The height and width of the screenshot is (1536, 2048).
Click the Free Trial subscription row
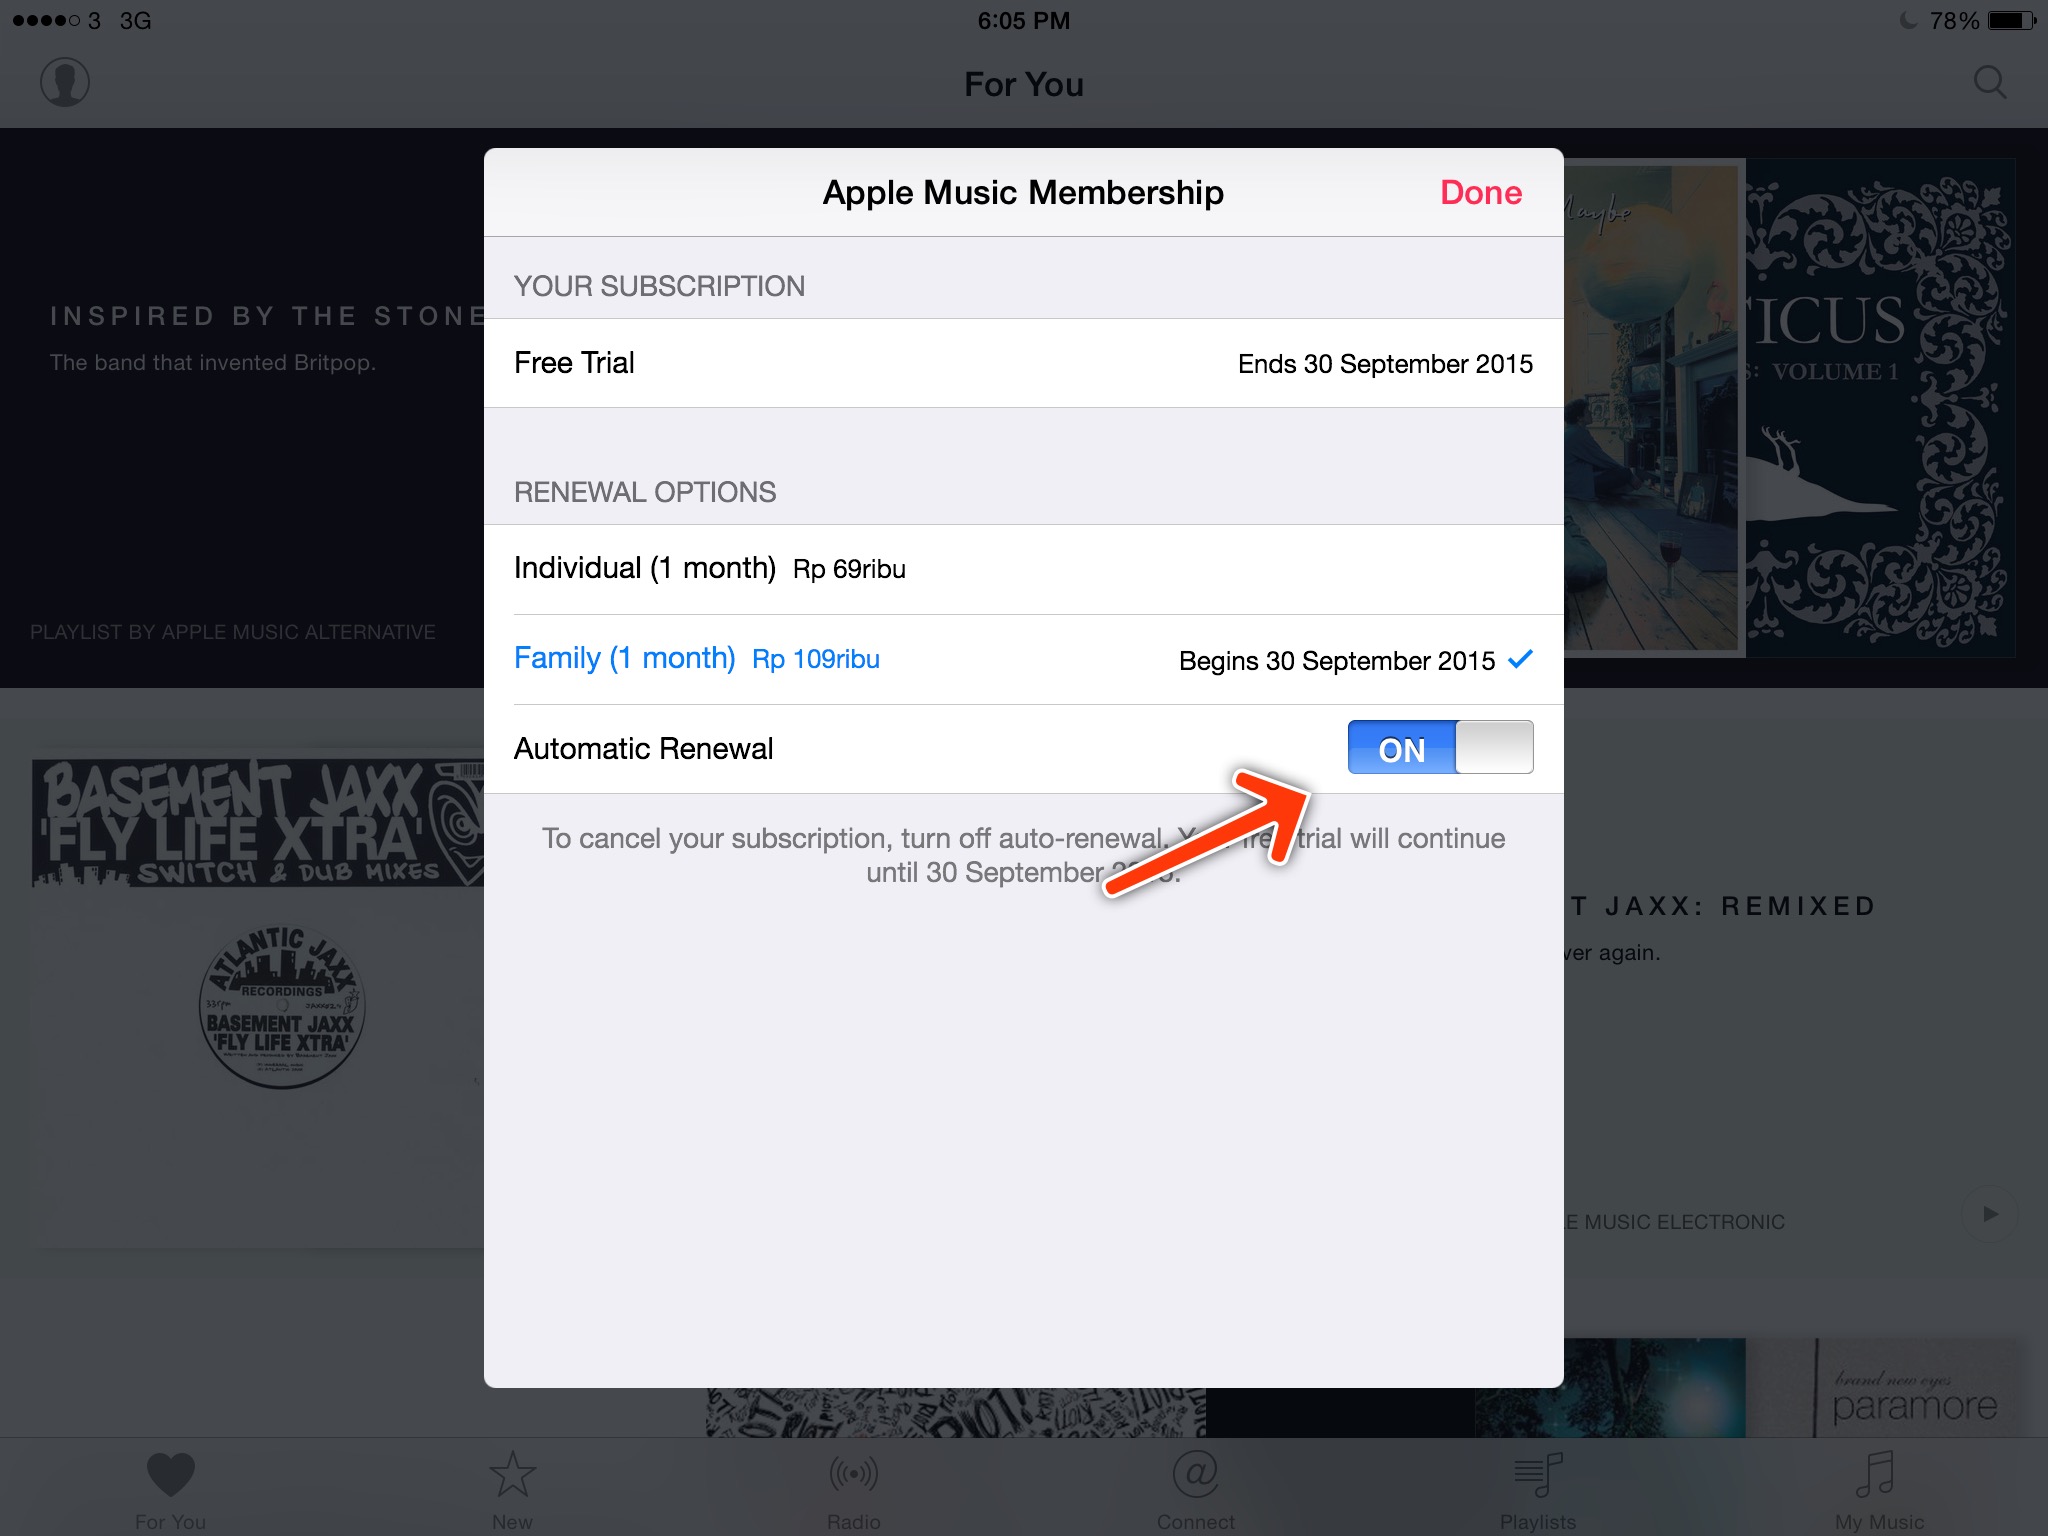1024,363
